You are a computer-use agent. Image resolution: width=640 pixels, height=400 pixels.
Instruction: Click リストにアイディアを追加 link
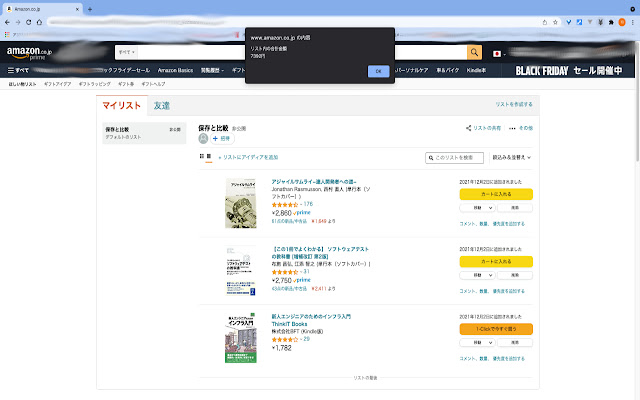[248, 157]
